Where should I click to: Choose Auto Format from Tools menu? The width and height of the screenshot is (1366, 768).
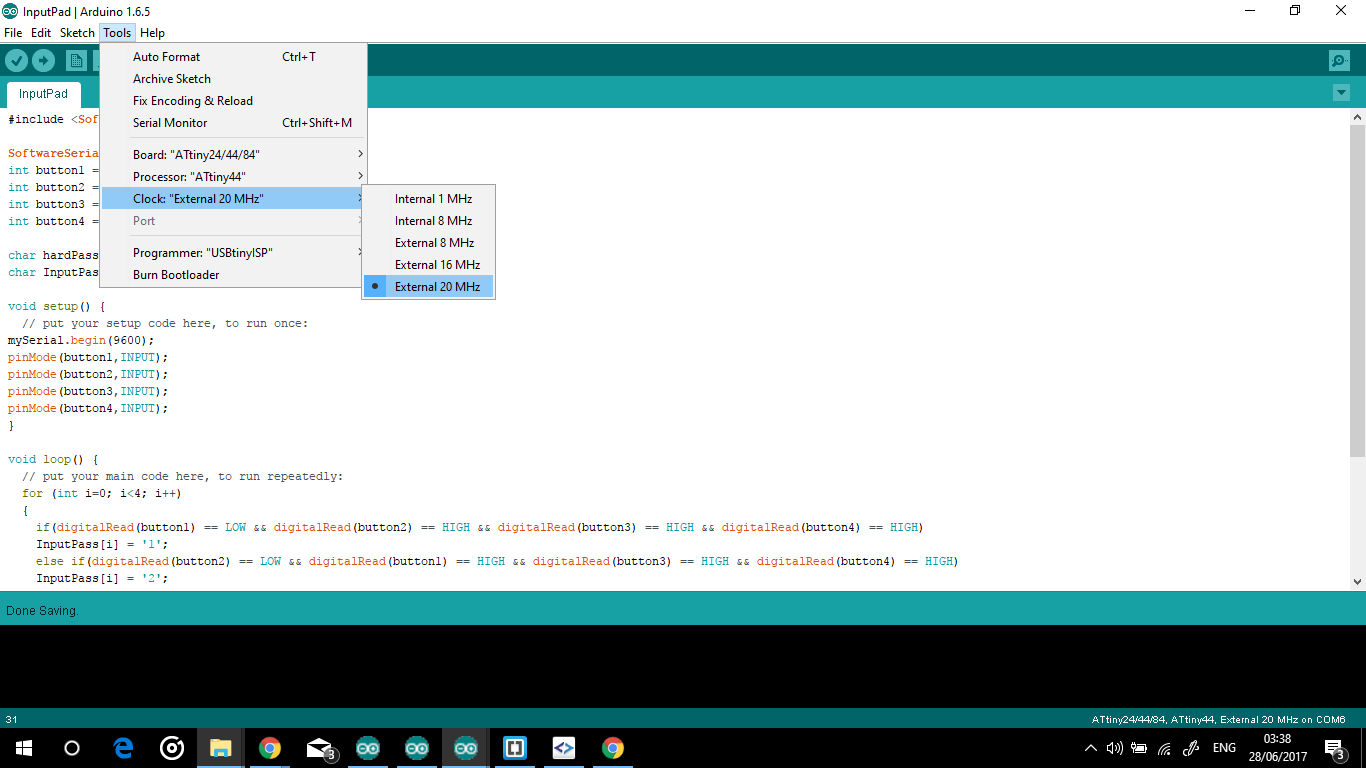pos(234,57)
